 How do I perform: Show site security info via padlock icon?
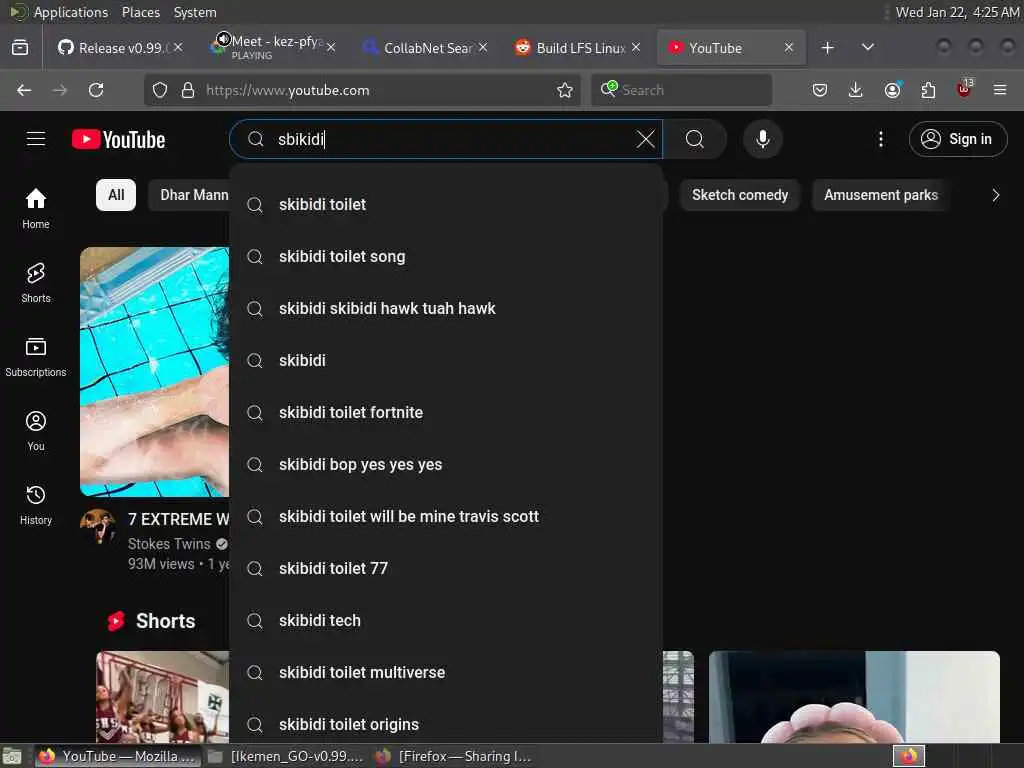tap(188, 90)
